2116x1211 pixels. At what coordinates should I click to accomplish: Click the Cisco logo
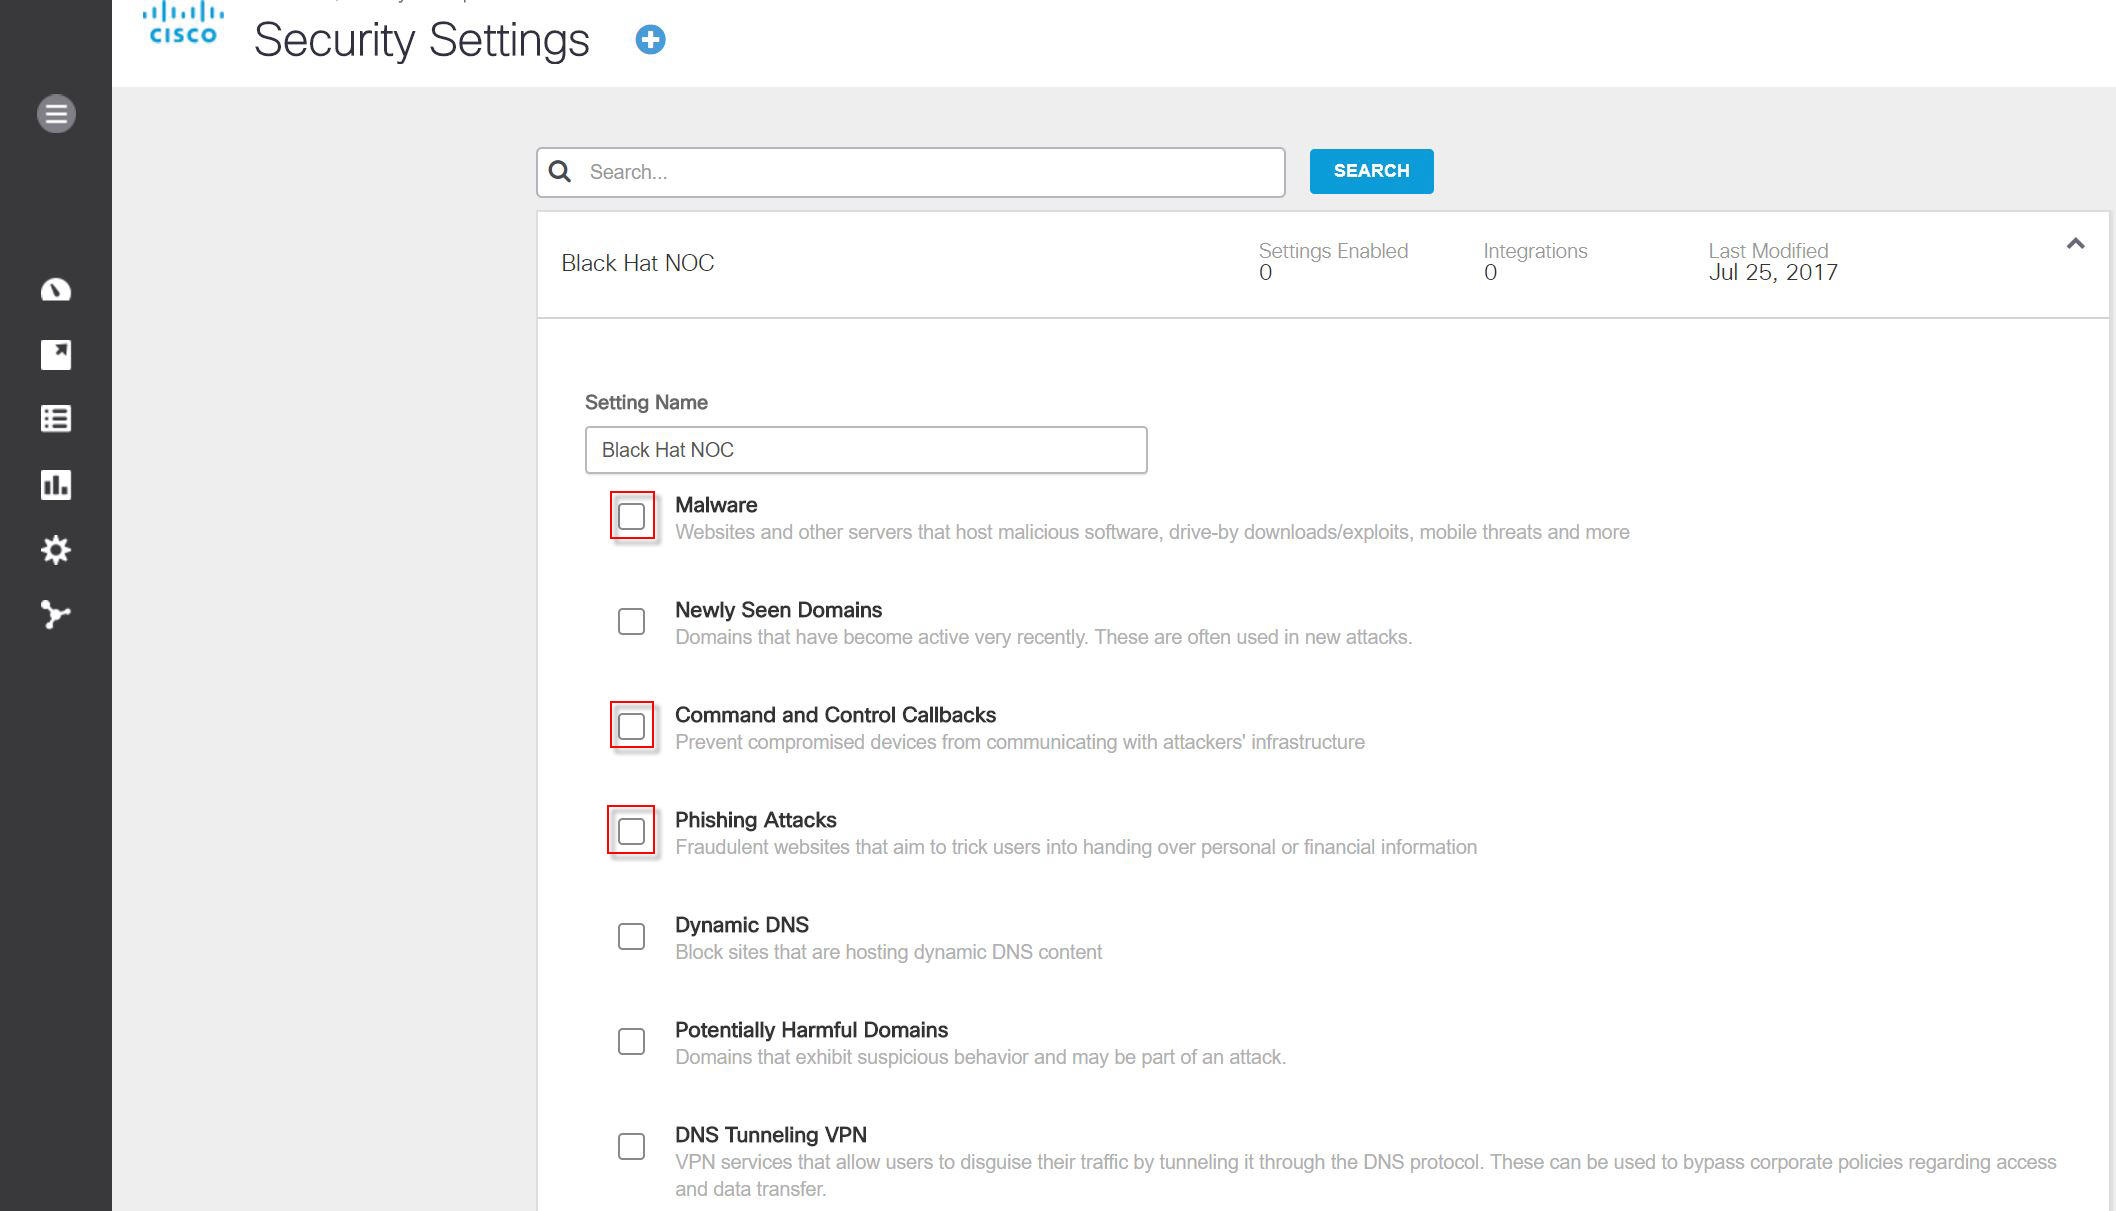[183, 26]
